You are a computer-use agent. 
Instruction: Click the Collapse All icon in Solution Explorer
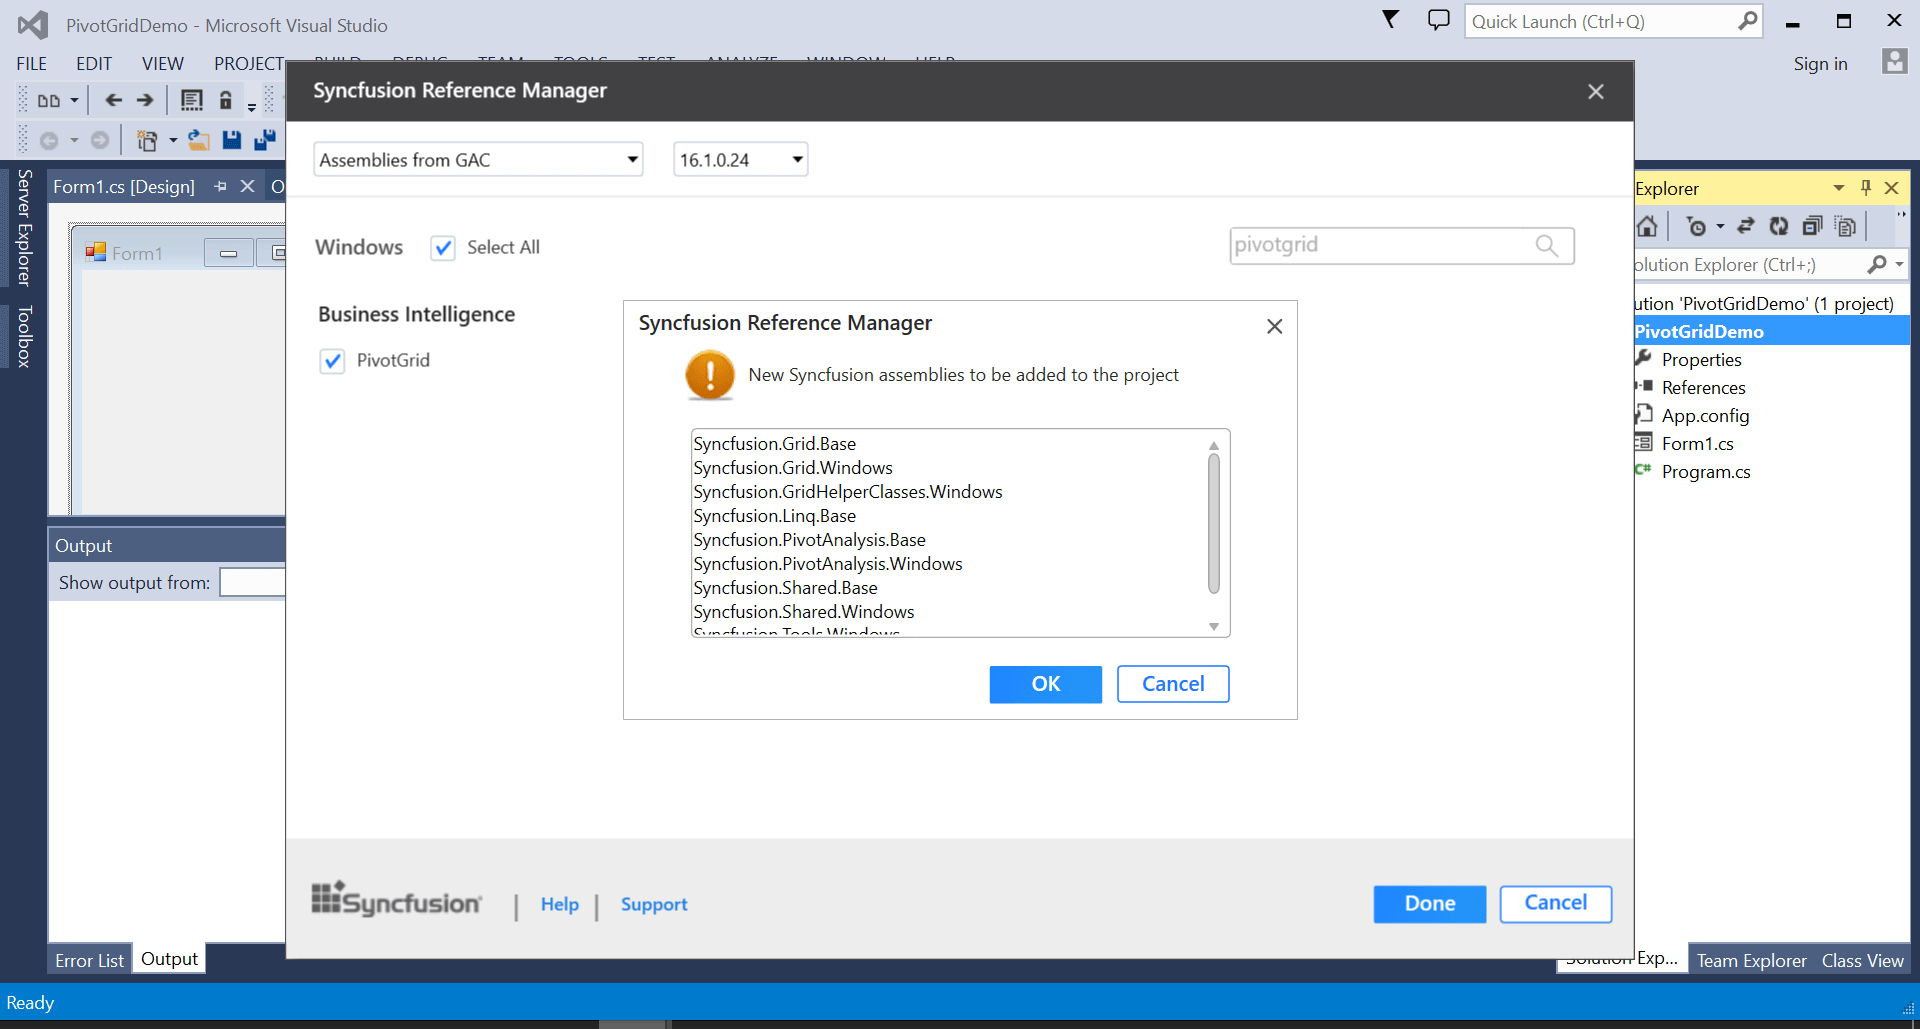click(x=1812, y=227)
